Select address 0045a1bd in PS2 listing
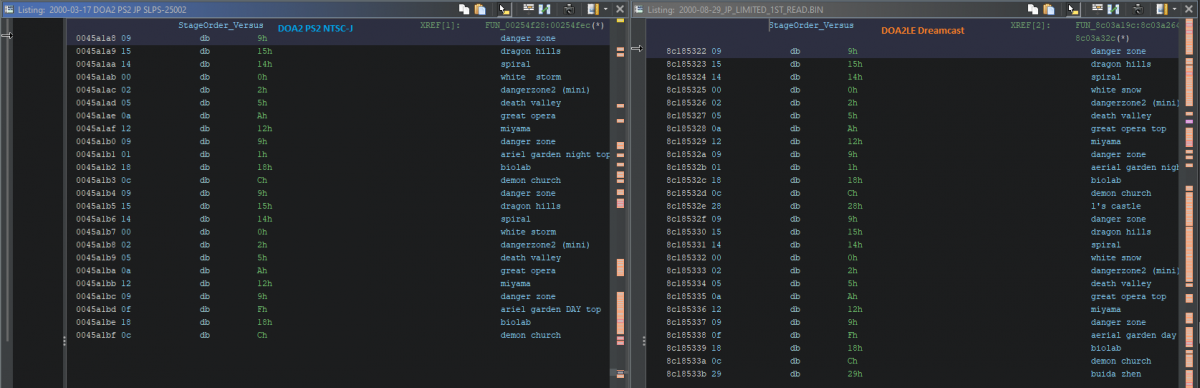The image size is (1200, 388). (x=96, y=309)
